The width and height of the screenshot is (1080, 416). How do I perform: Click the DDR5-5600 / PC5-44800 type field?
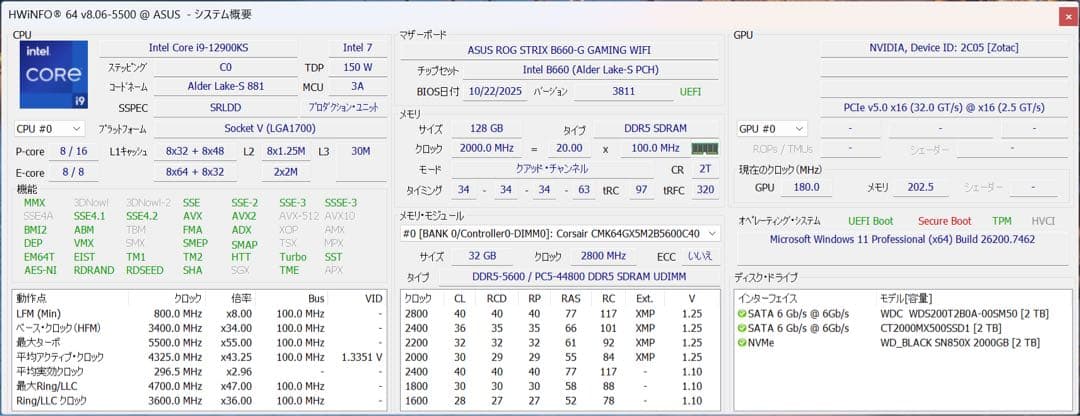click(579, 277)
